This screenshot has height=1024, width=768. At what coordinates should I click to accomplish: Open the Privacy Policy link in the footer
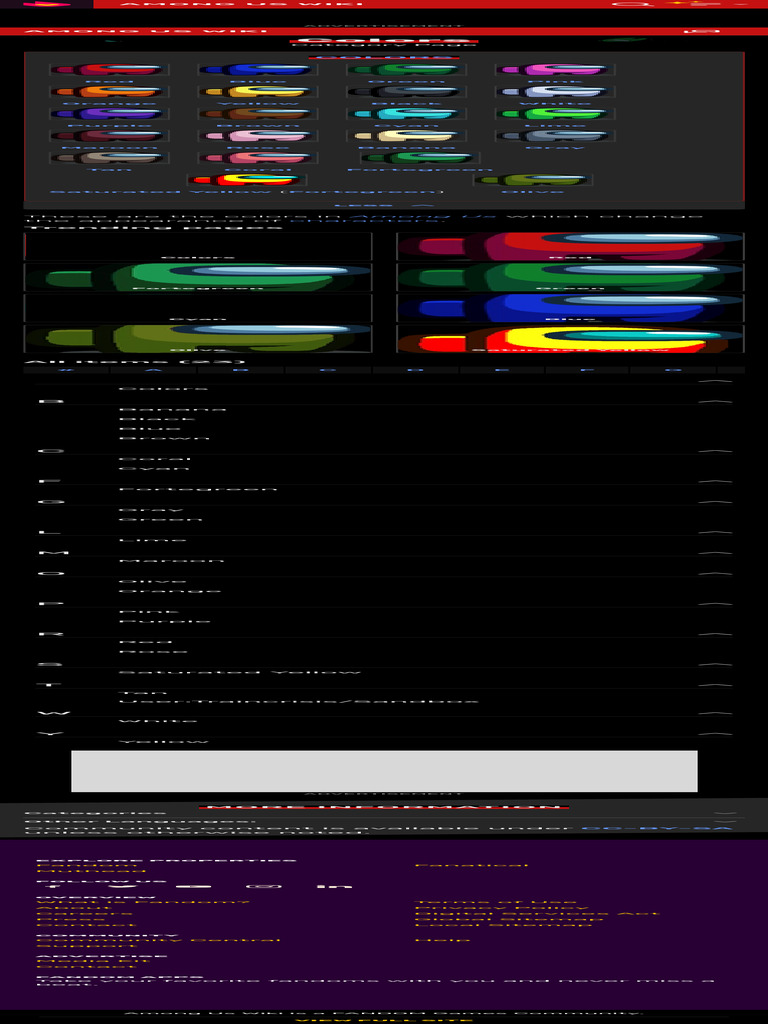(x=502, y=908)
